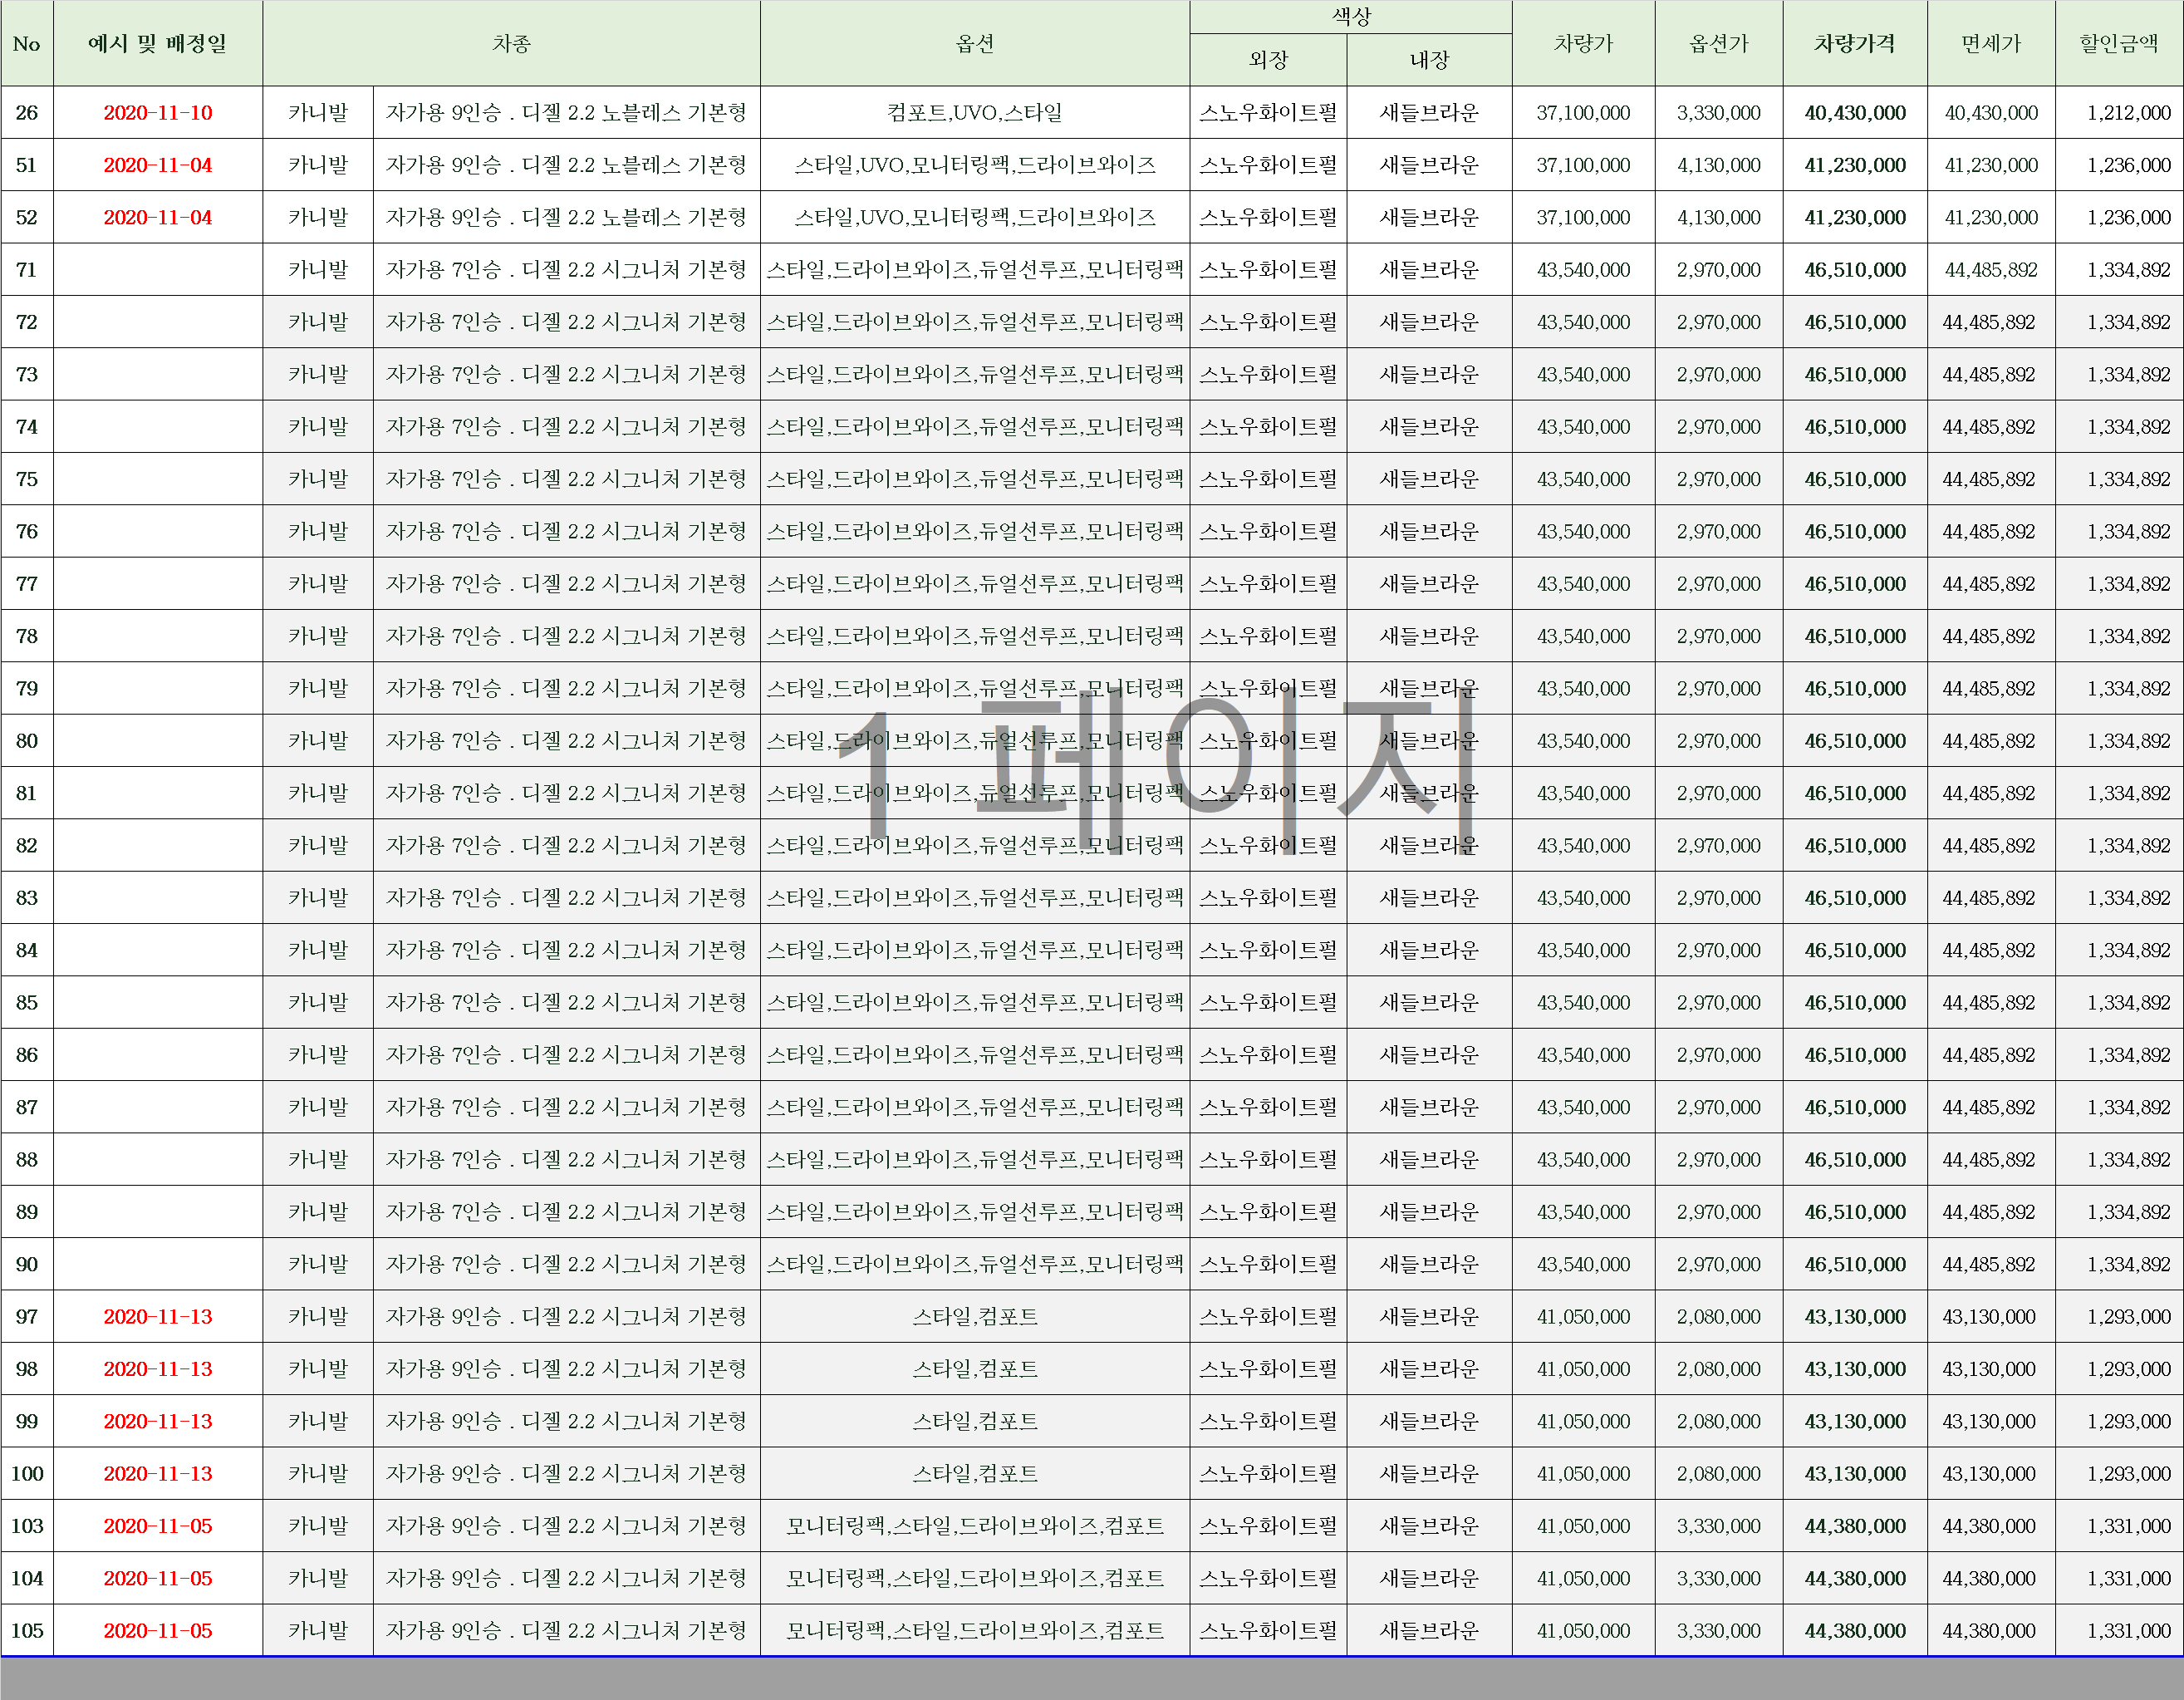Select the 차량가격 header cell
This screenshot has height=1700, width=2184.
coord(1854,44)
